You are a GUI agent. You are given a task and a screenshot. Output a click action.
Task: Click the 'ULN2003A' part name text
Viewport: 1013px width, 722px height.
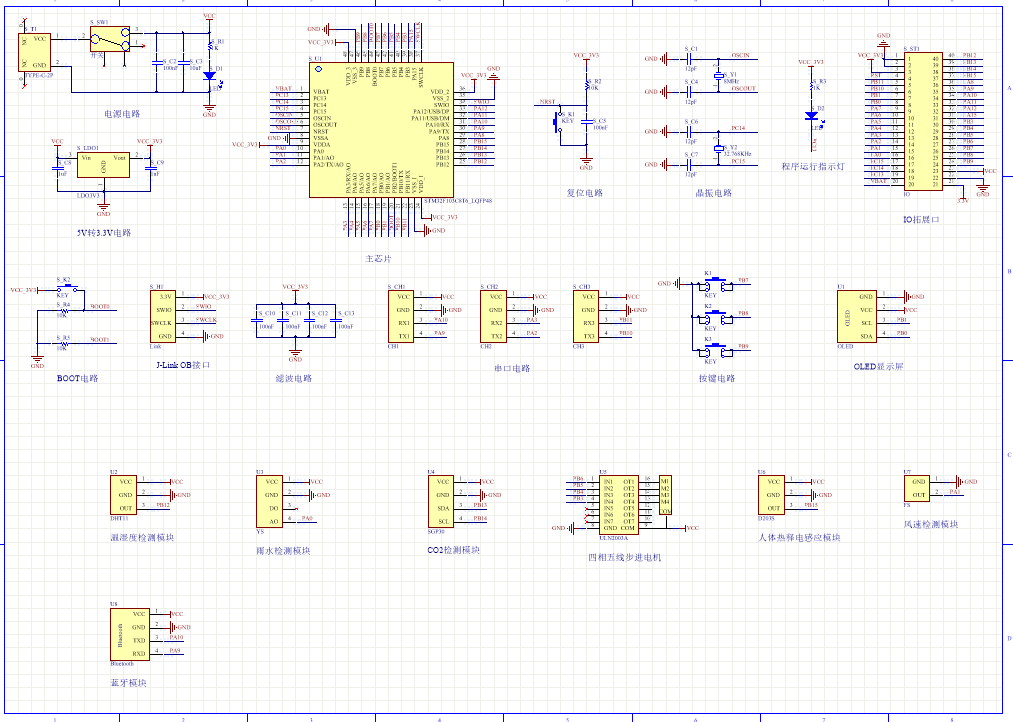pyautogui.click(x=614, y=538)
